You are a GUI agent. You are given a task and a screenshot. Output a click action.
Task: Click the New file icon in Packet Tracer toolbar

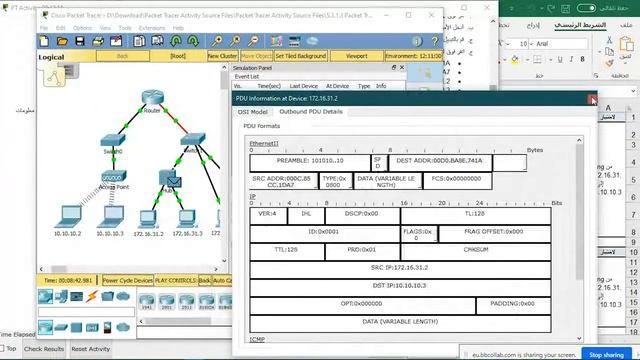pyautogui.click(x=44, y=41)
